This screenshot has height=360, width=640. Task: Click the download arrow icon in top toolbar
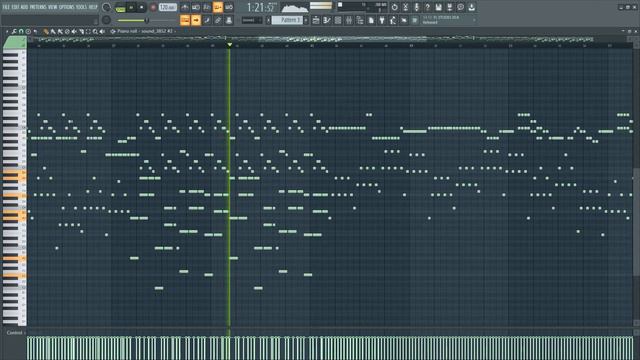471,7
